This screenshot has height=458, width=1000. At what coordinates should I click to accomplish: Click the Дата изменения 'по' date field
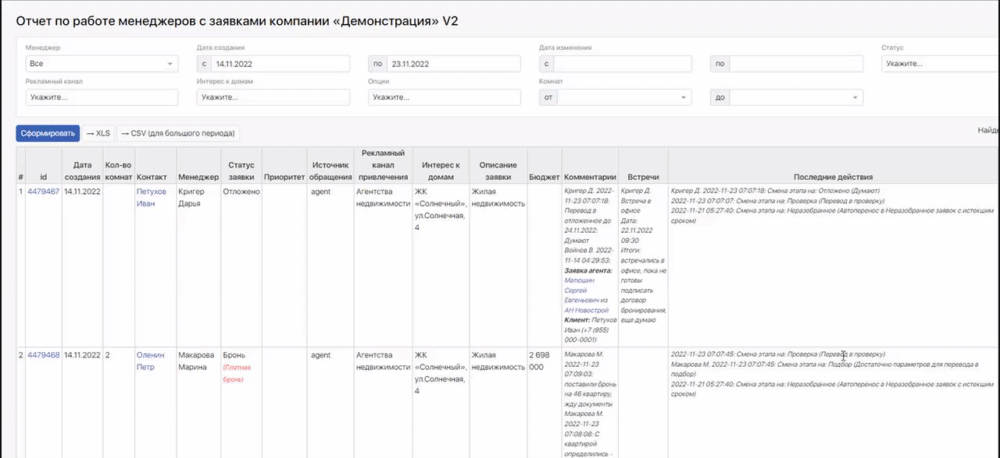pos(794,64)
